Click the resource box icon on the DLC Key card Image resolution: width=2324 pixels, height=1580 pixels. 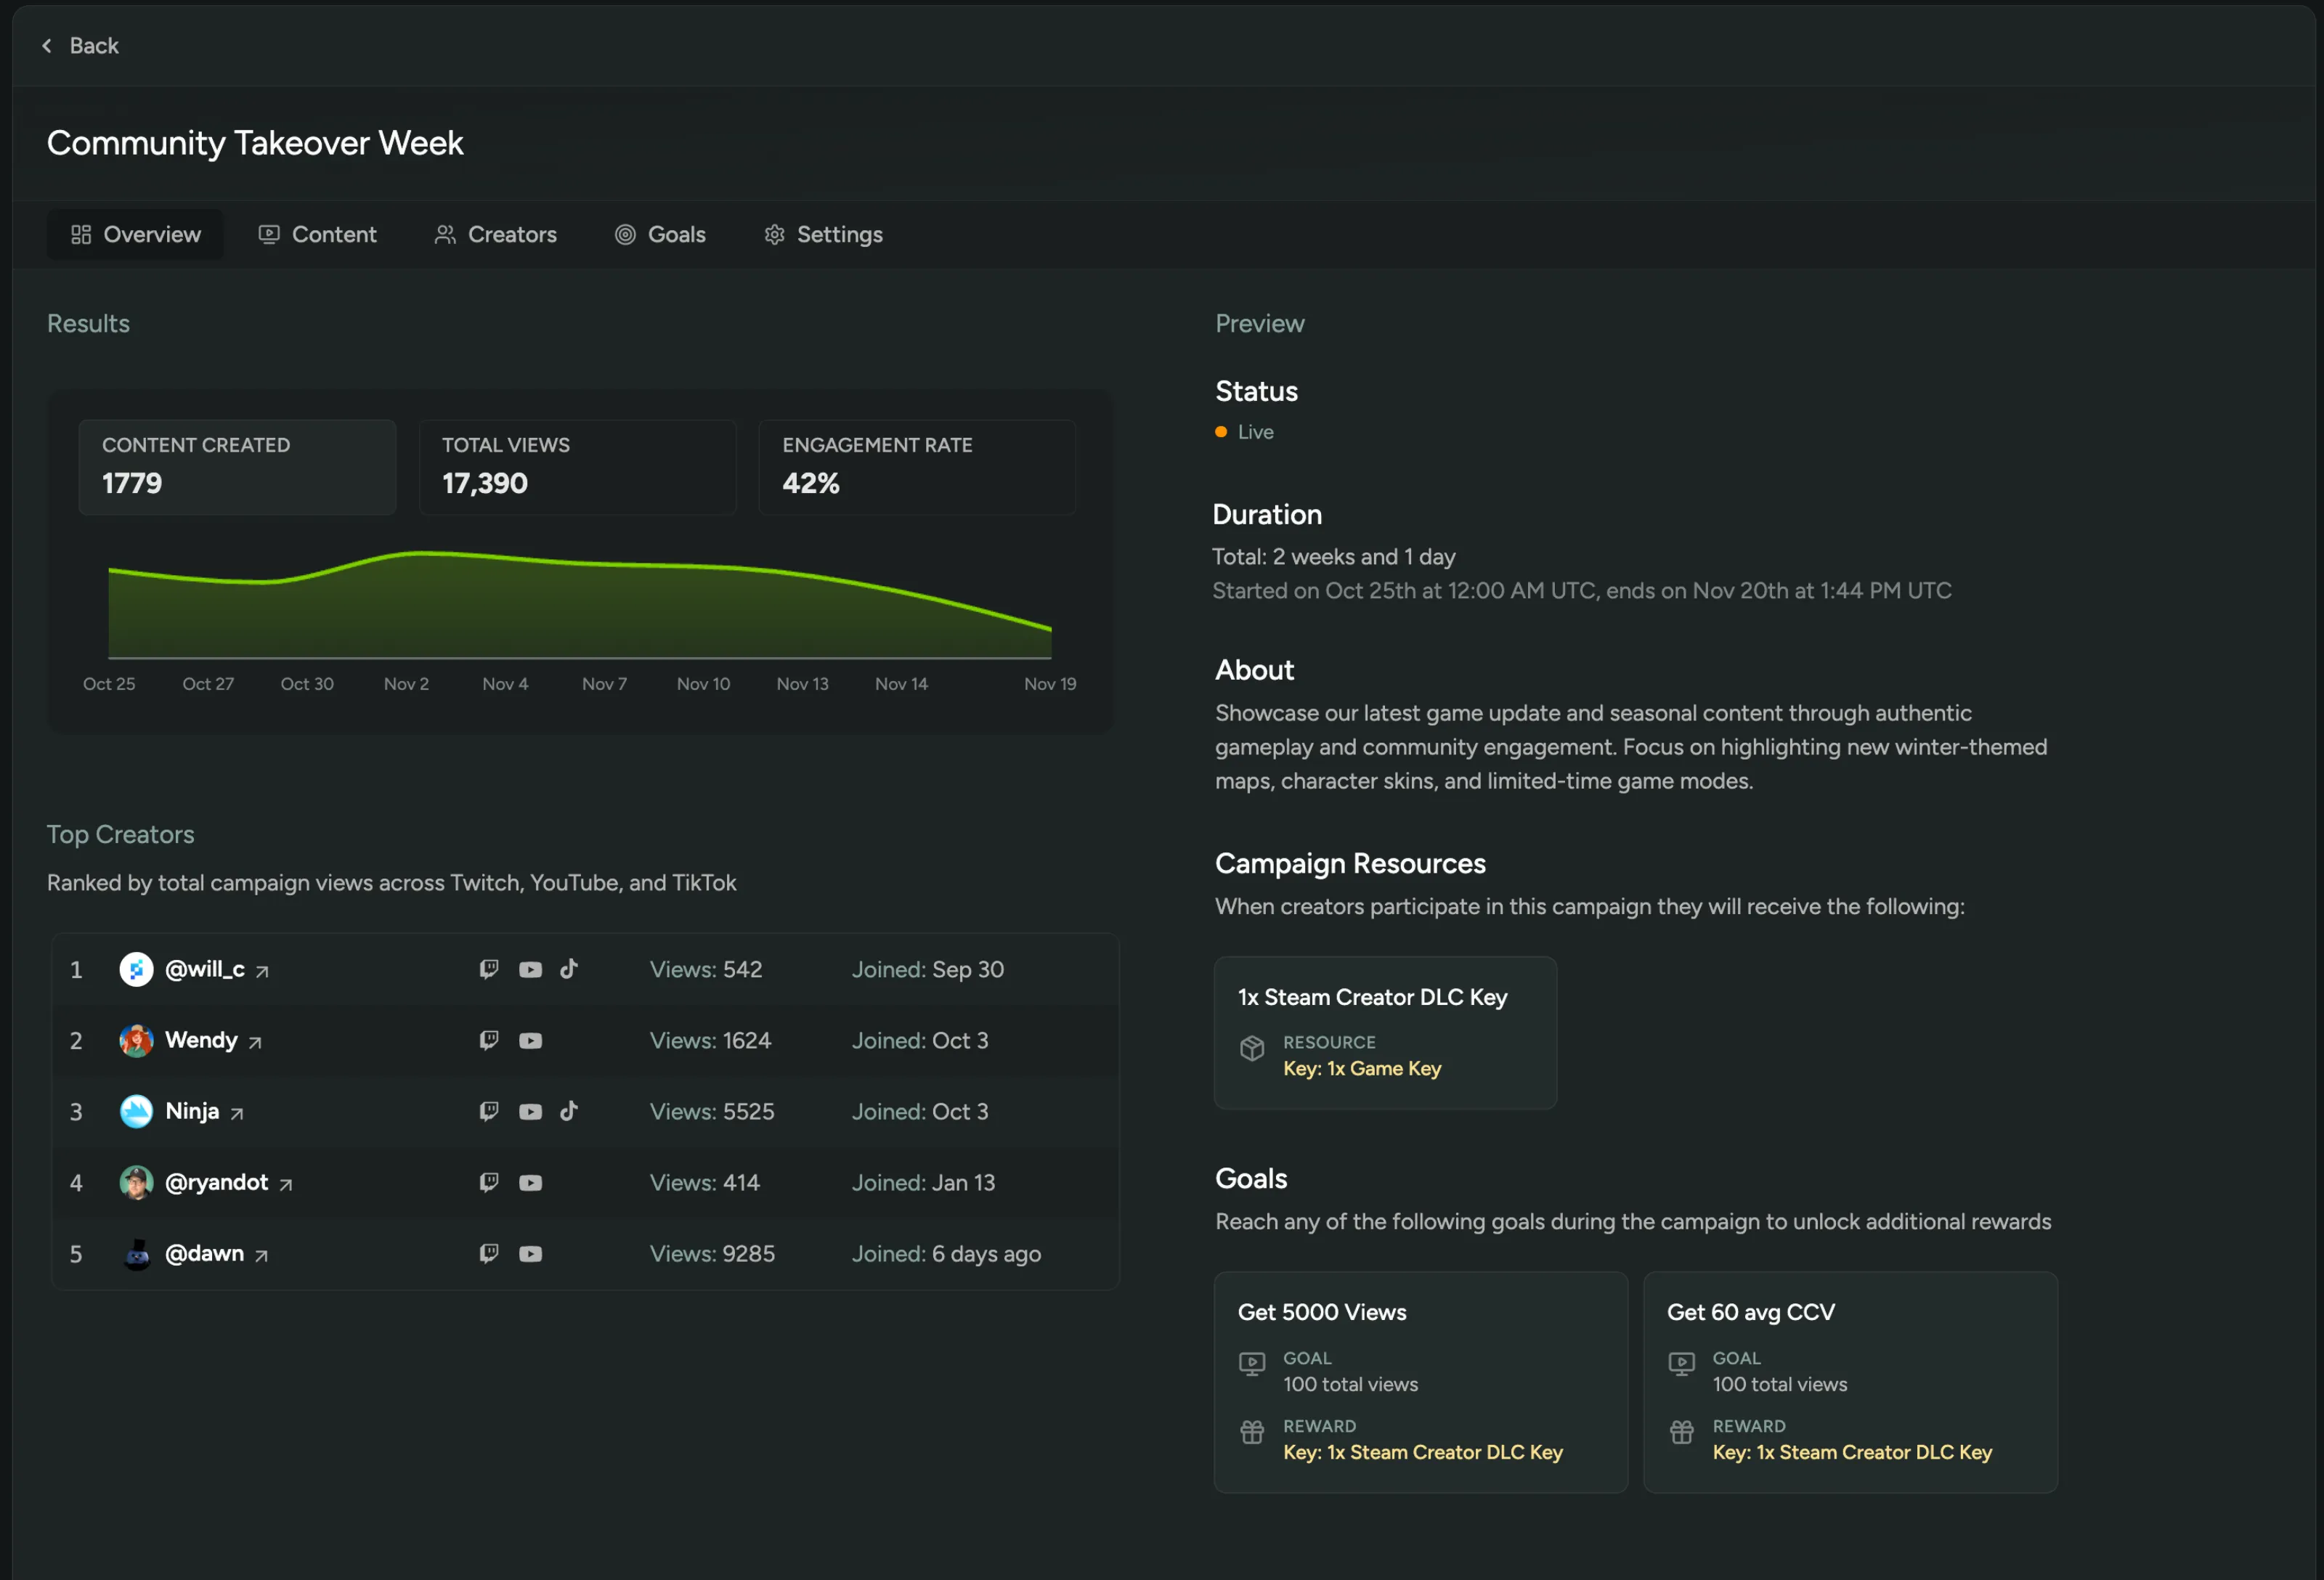coord(1251,1049)
